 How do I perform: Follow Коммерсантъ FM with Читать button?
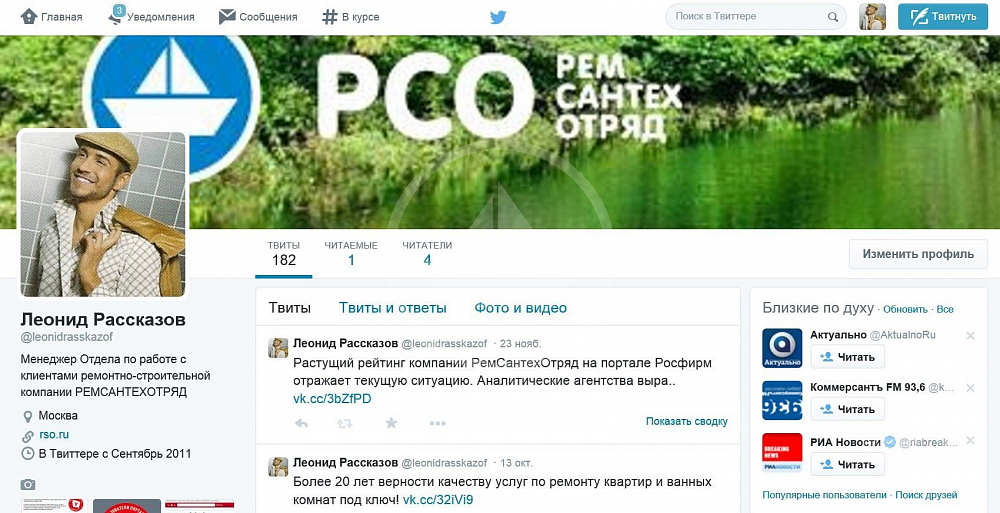[848, 409]
